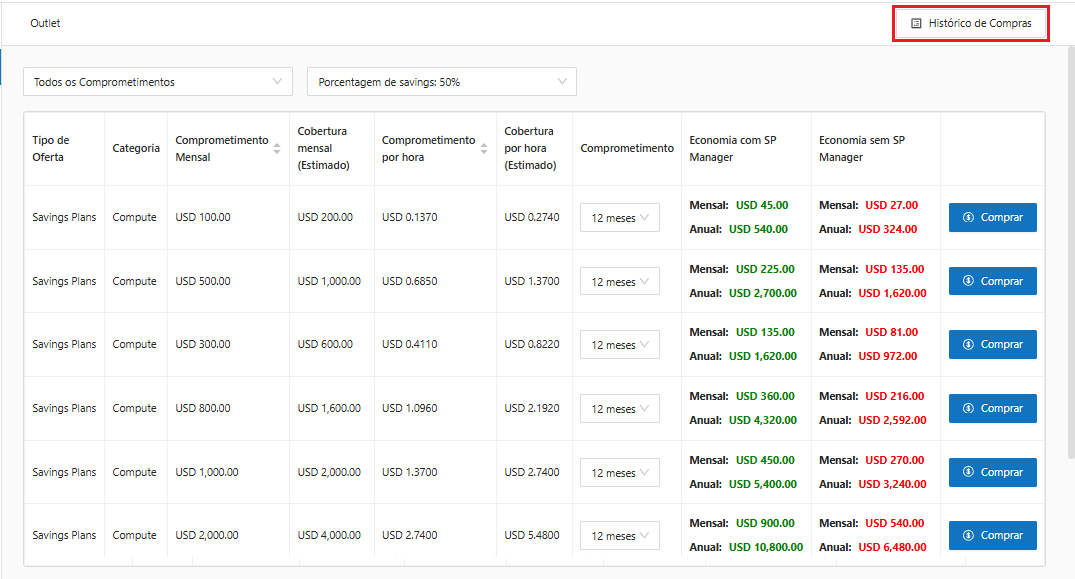Click the Economia com SP Manager header
This screenshot has width=1075, height=579.
[x=732, y=149]
